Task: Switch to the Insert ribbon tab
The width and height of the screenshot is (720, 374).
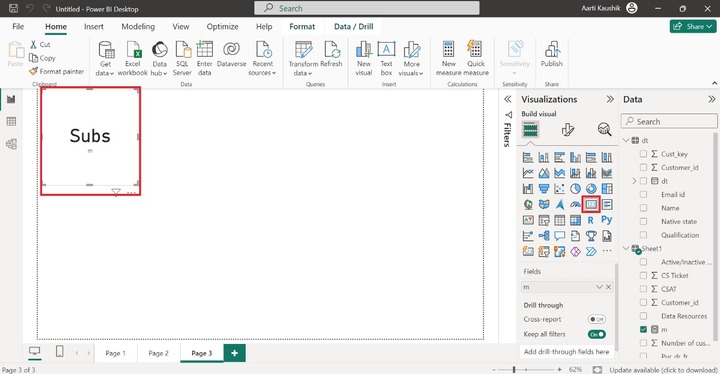Action: pyautogui.click(x=94, y=27)
